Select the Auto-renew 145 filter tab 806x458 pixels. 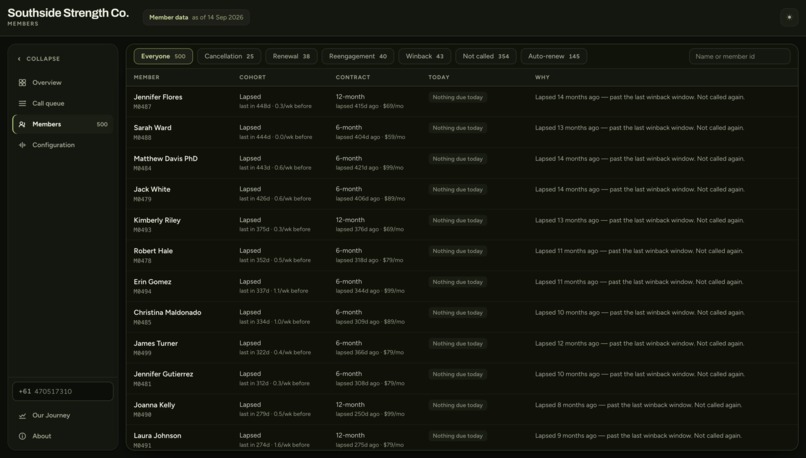554,57
